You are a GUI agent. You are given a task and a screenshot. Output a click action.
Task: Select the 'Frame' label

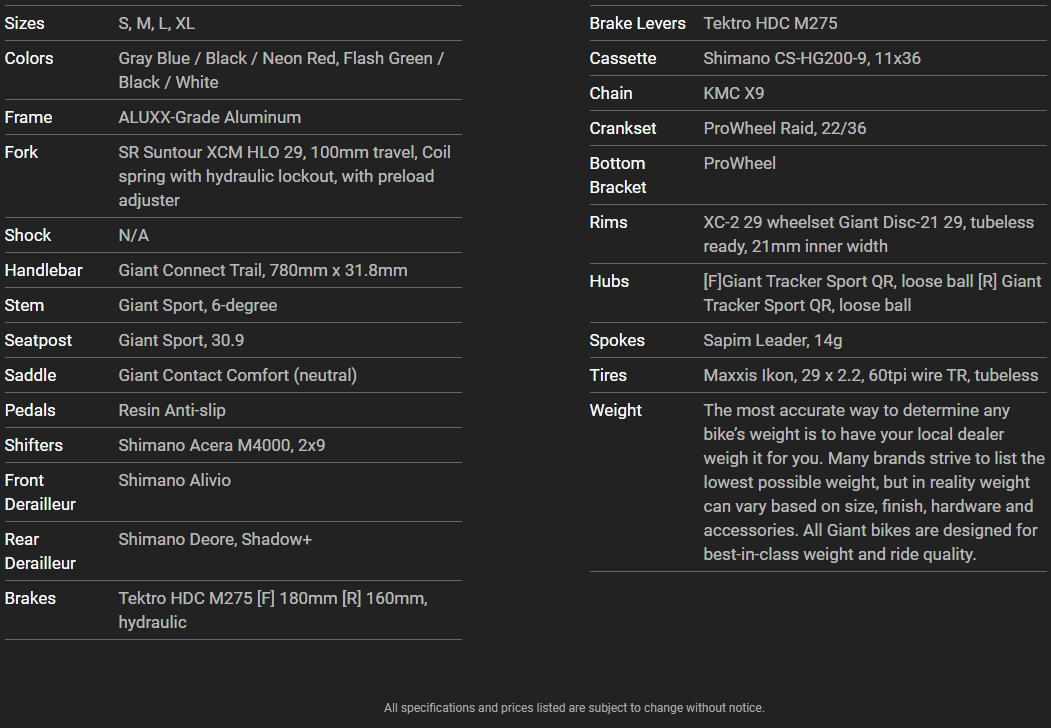(x=28, y=117)
